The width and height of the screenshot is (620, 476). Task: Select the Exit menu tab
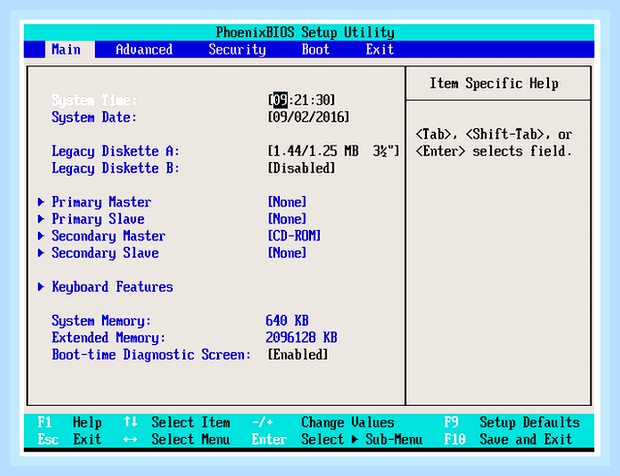click(380, 50)
